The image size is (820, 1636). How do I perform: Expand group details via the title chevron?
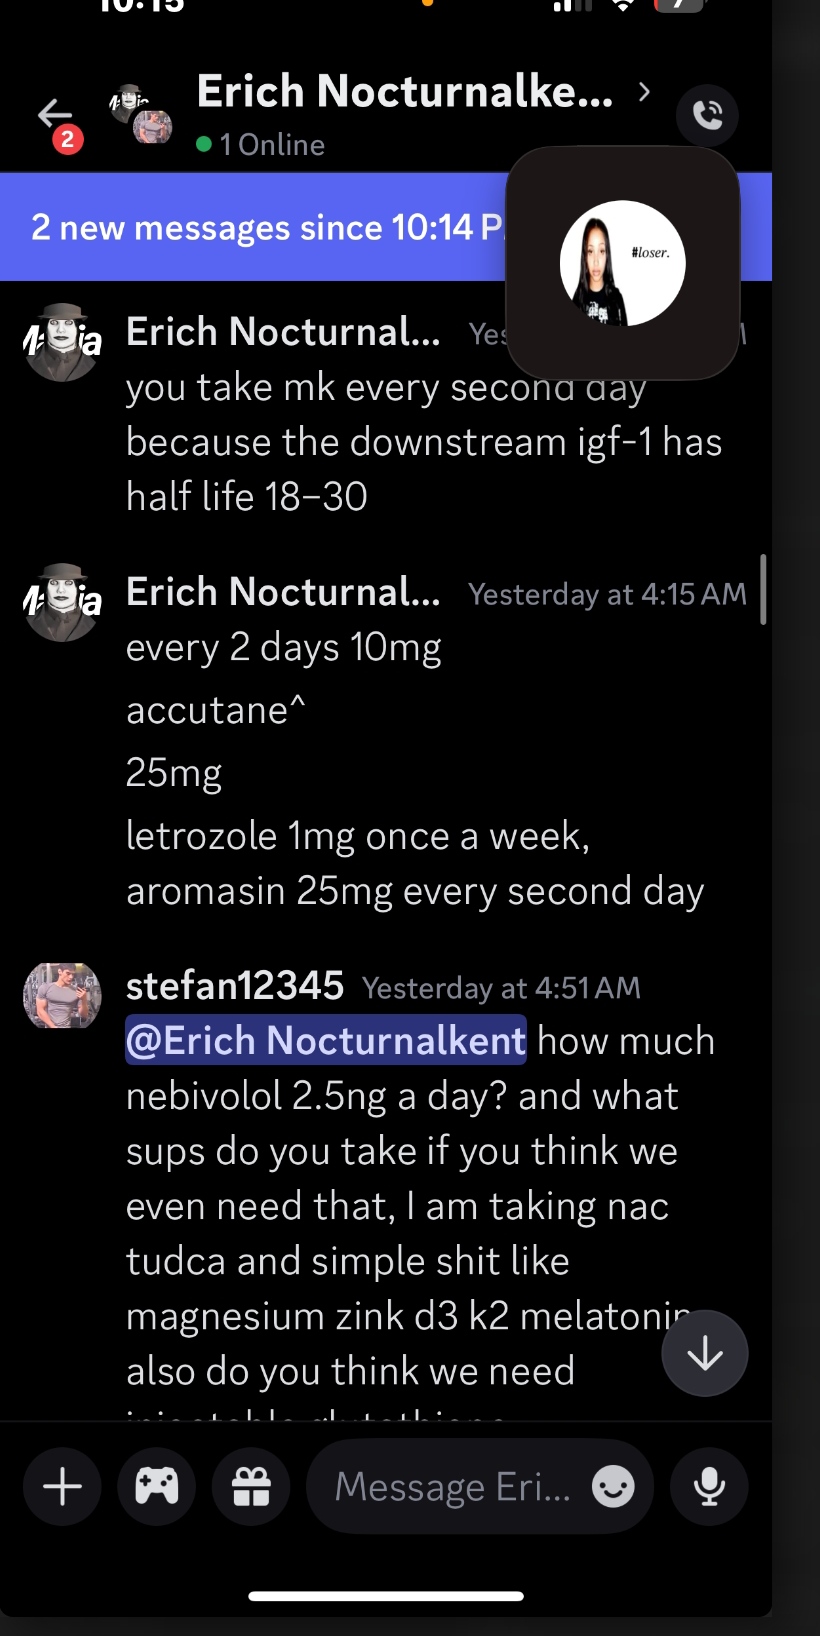coord(644,93)
